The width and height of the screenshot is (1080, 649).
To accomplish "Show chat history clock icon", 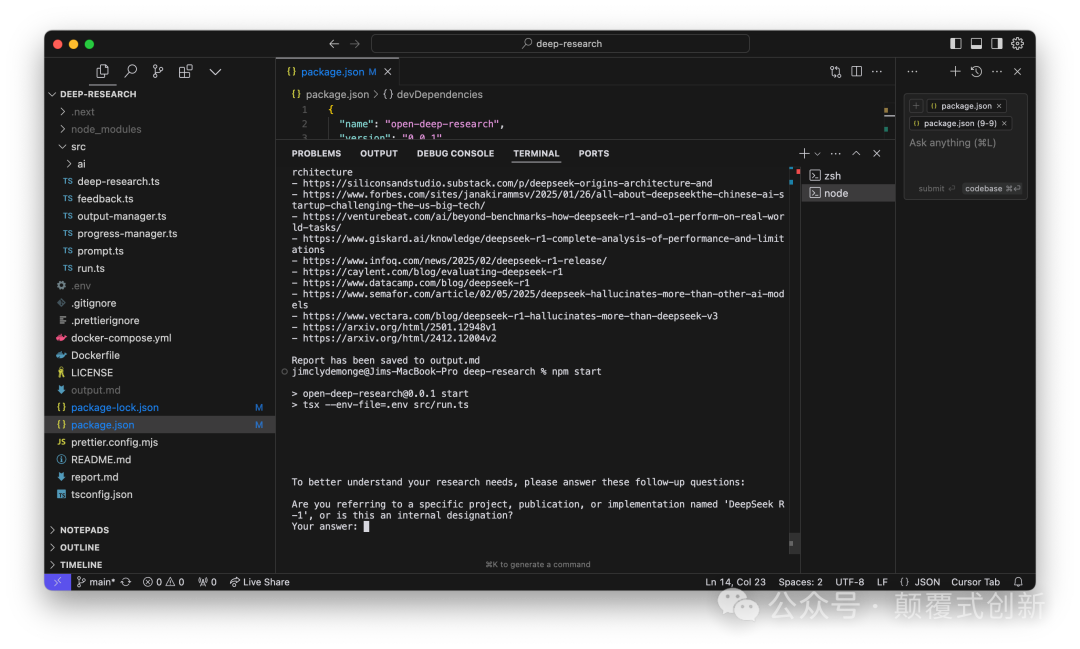I will coord(976,72).
